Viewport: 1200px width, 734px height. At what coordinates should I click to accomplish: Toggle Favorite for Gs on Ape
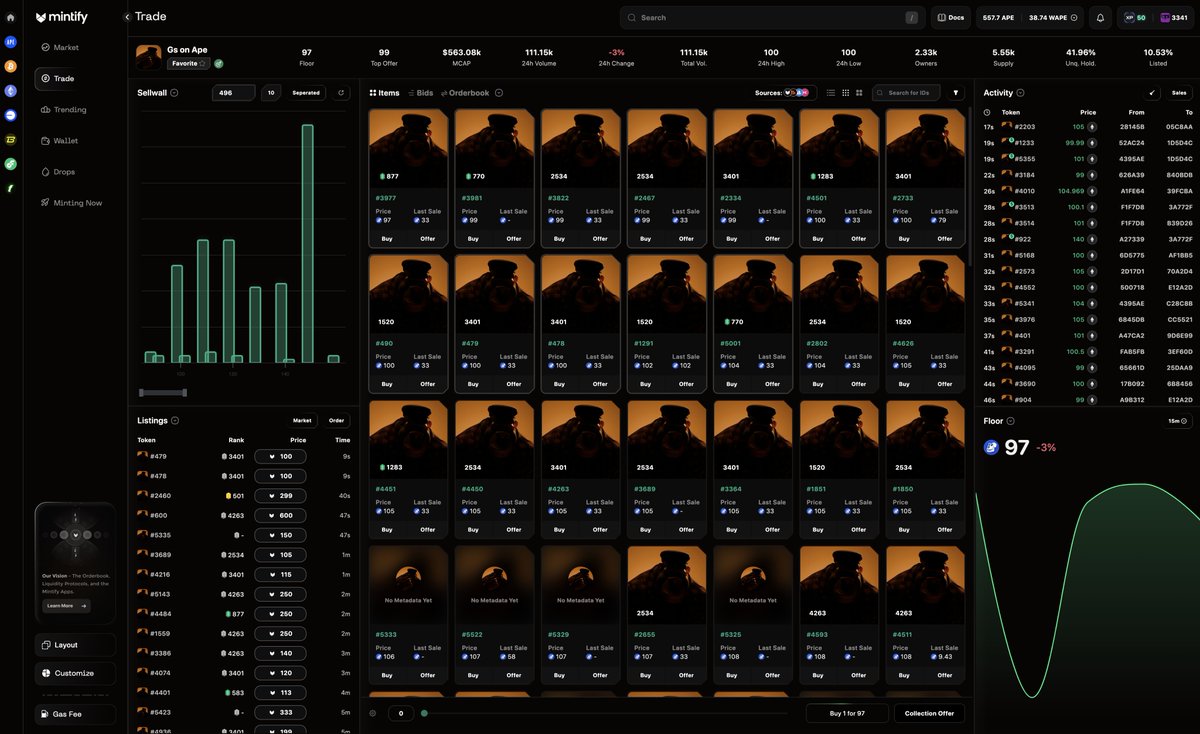tap(188, 63)
